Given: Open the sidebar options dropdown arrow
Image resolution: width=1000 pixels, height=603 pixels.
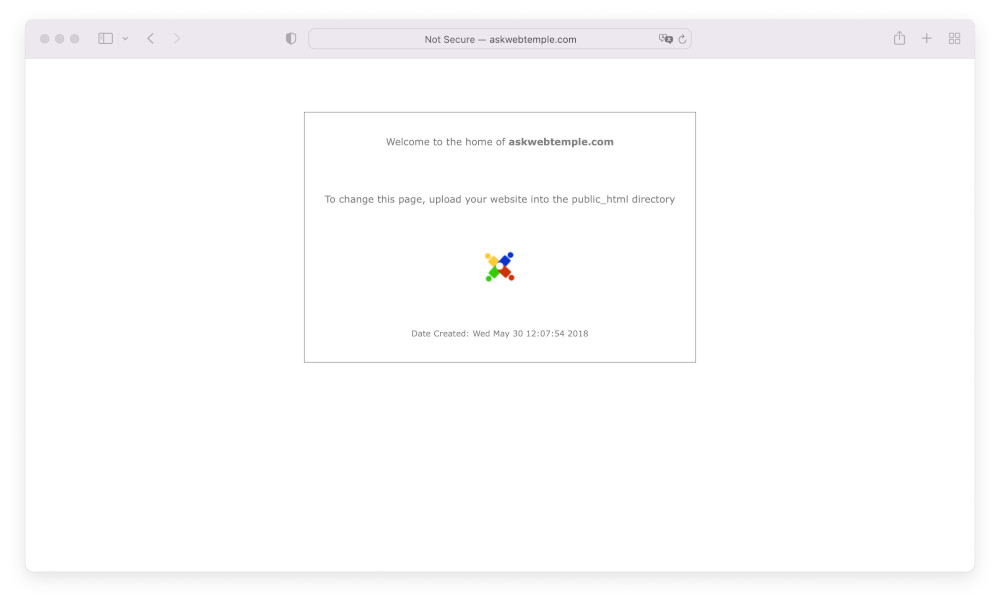Looking at the screenshot, I should [126, 39].
